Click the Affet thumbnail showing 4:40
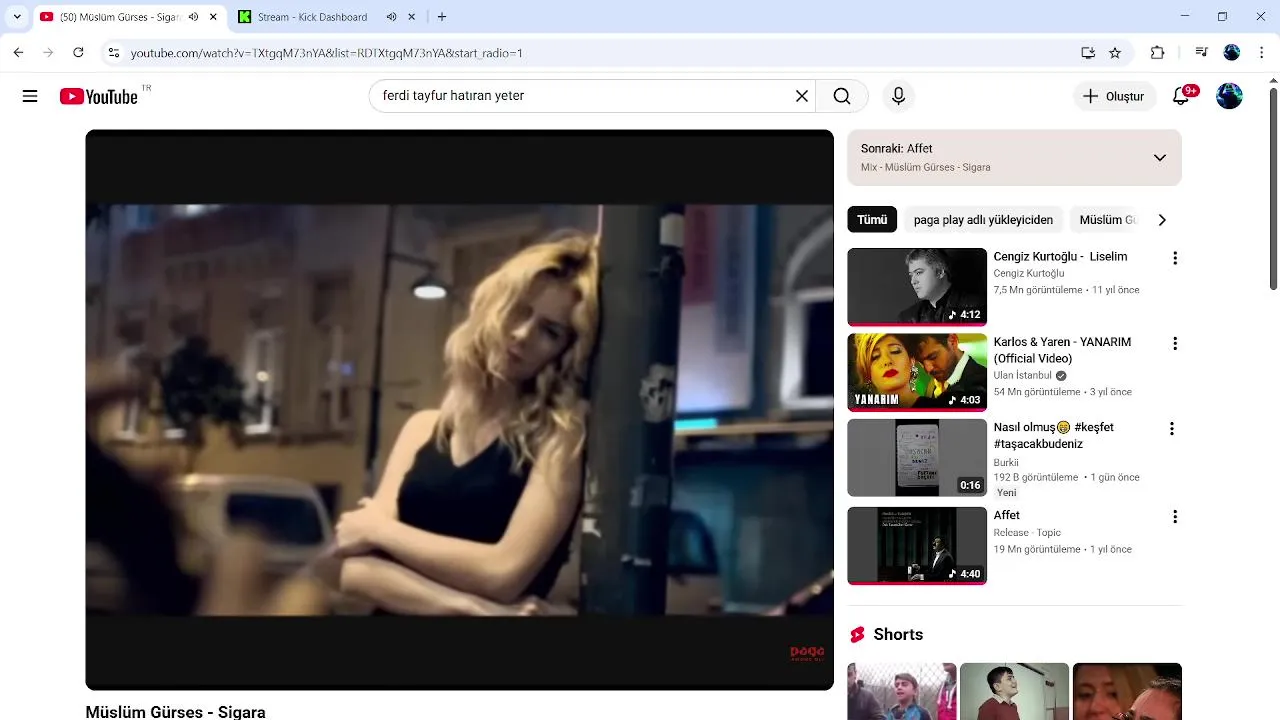The width and height of the screenshot is (1280, 720). [x=917, y=545]
